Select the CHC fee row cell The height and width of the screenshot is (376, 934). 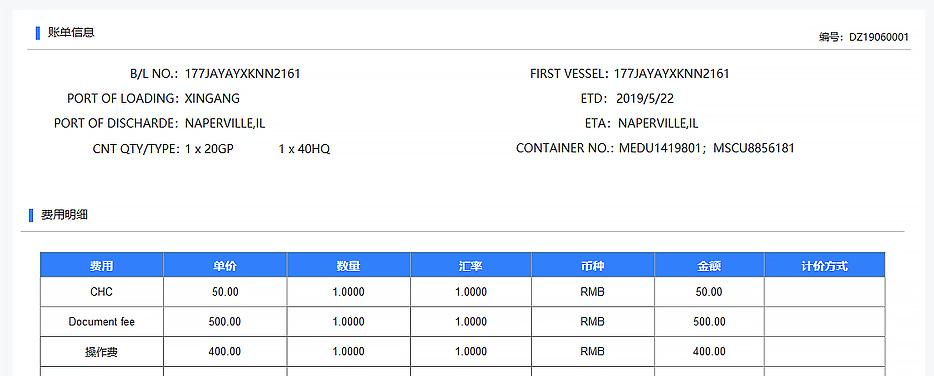click(x=102, y=292)
